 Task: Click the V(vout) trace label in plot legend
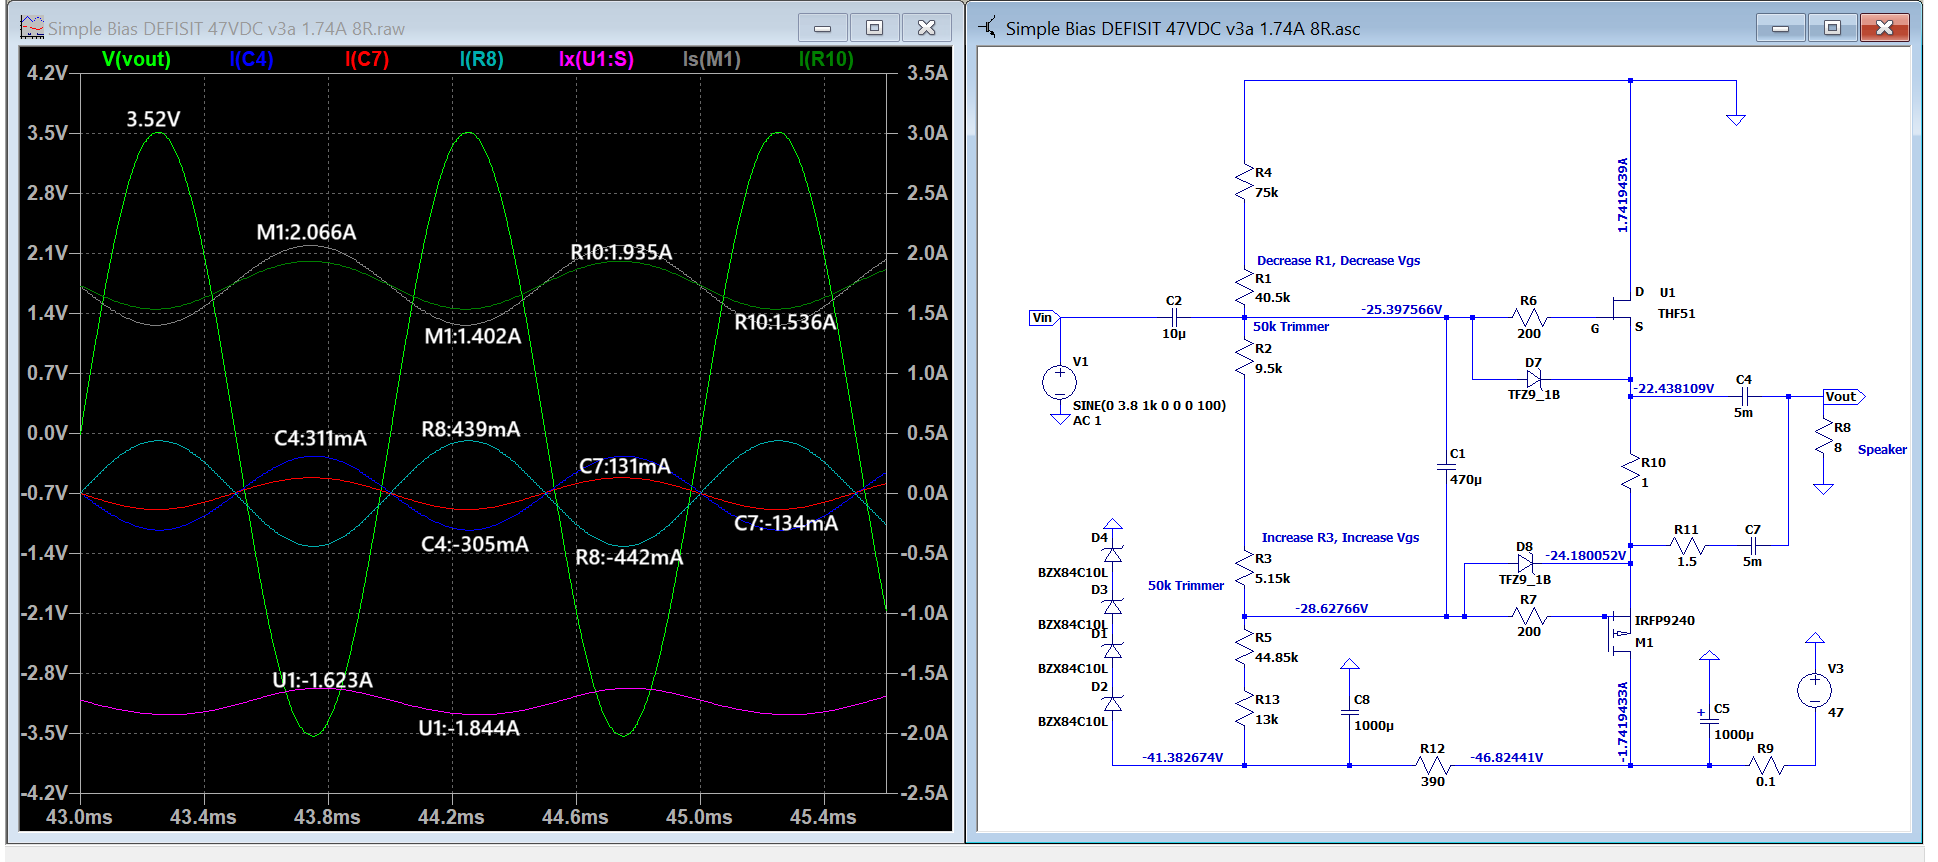[136, 59]
